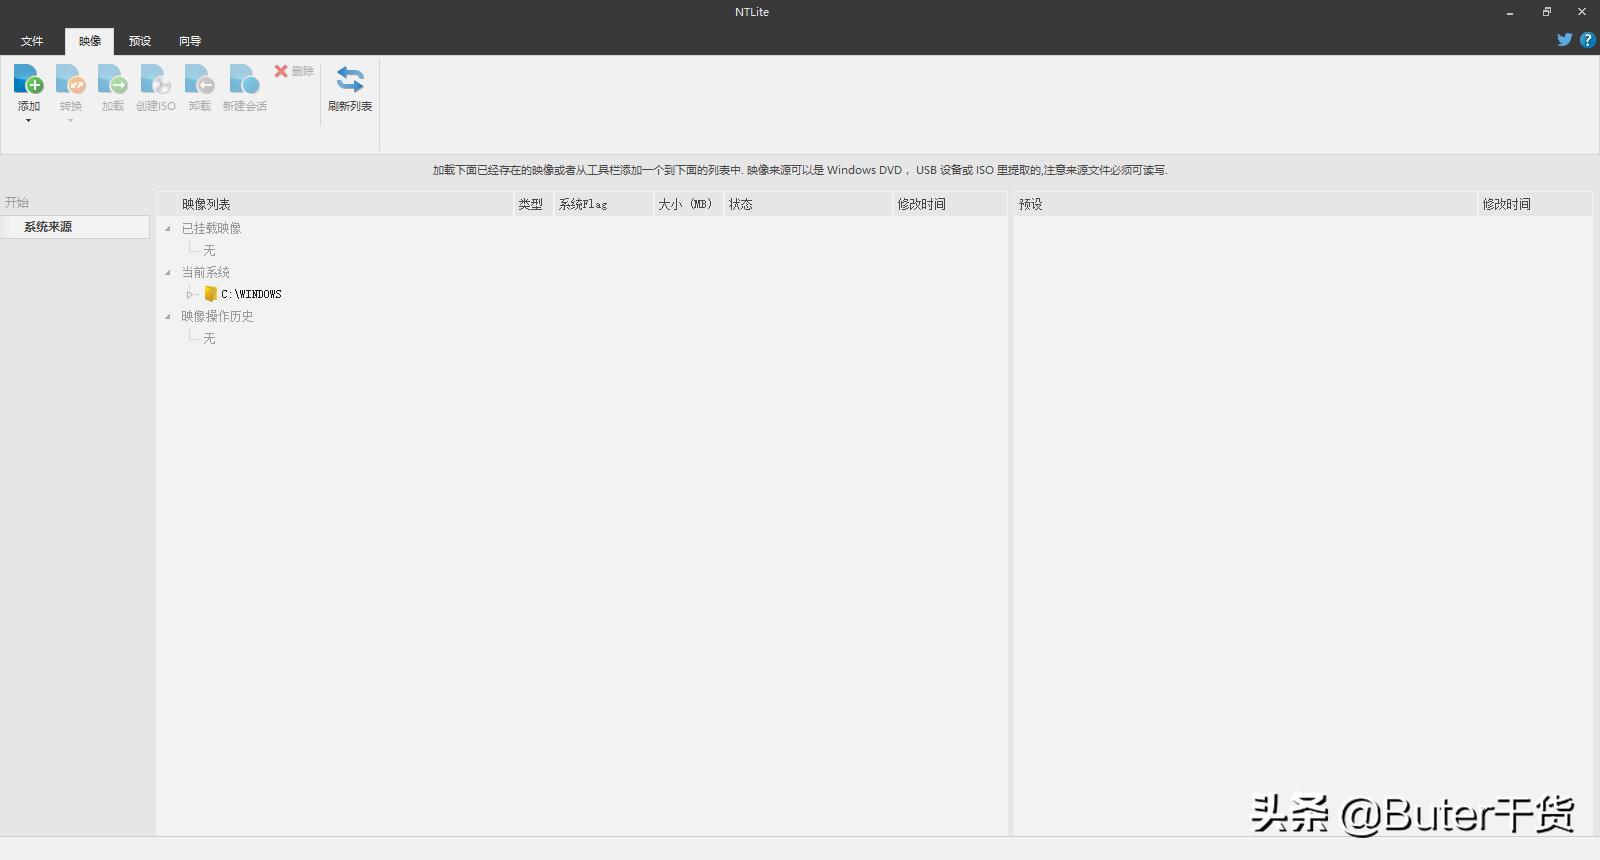Click the 刷新列表 (Refresh list) icon
The height and width of the screenshot is (860, 1600).
pyautogui.click(x=350, y=79)
